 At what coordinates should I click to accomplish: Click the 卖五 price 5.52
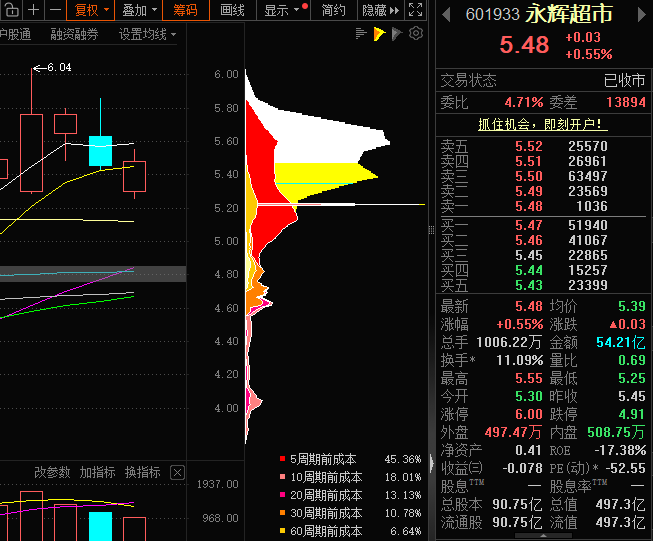tap(529, 146)
